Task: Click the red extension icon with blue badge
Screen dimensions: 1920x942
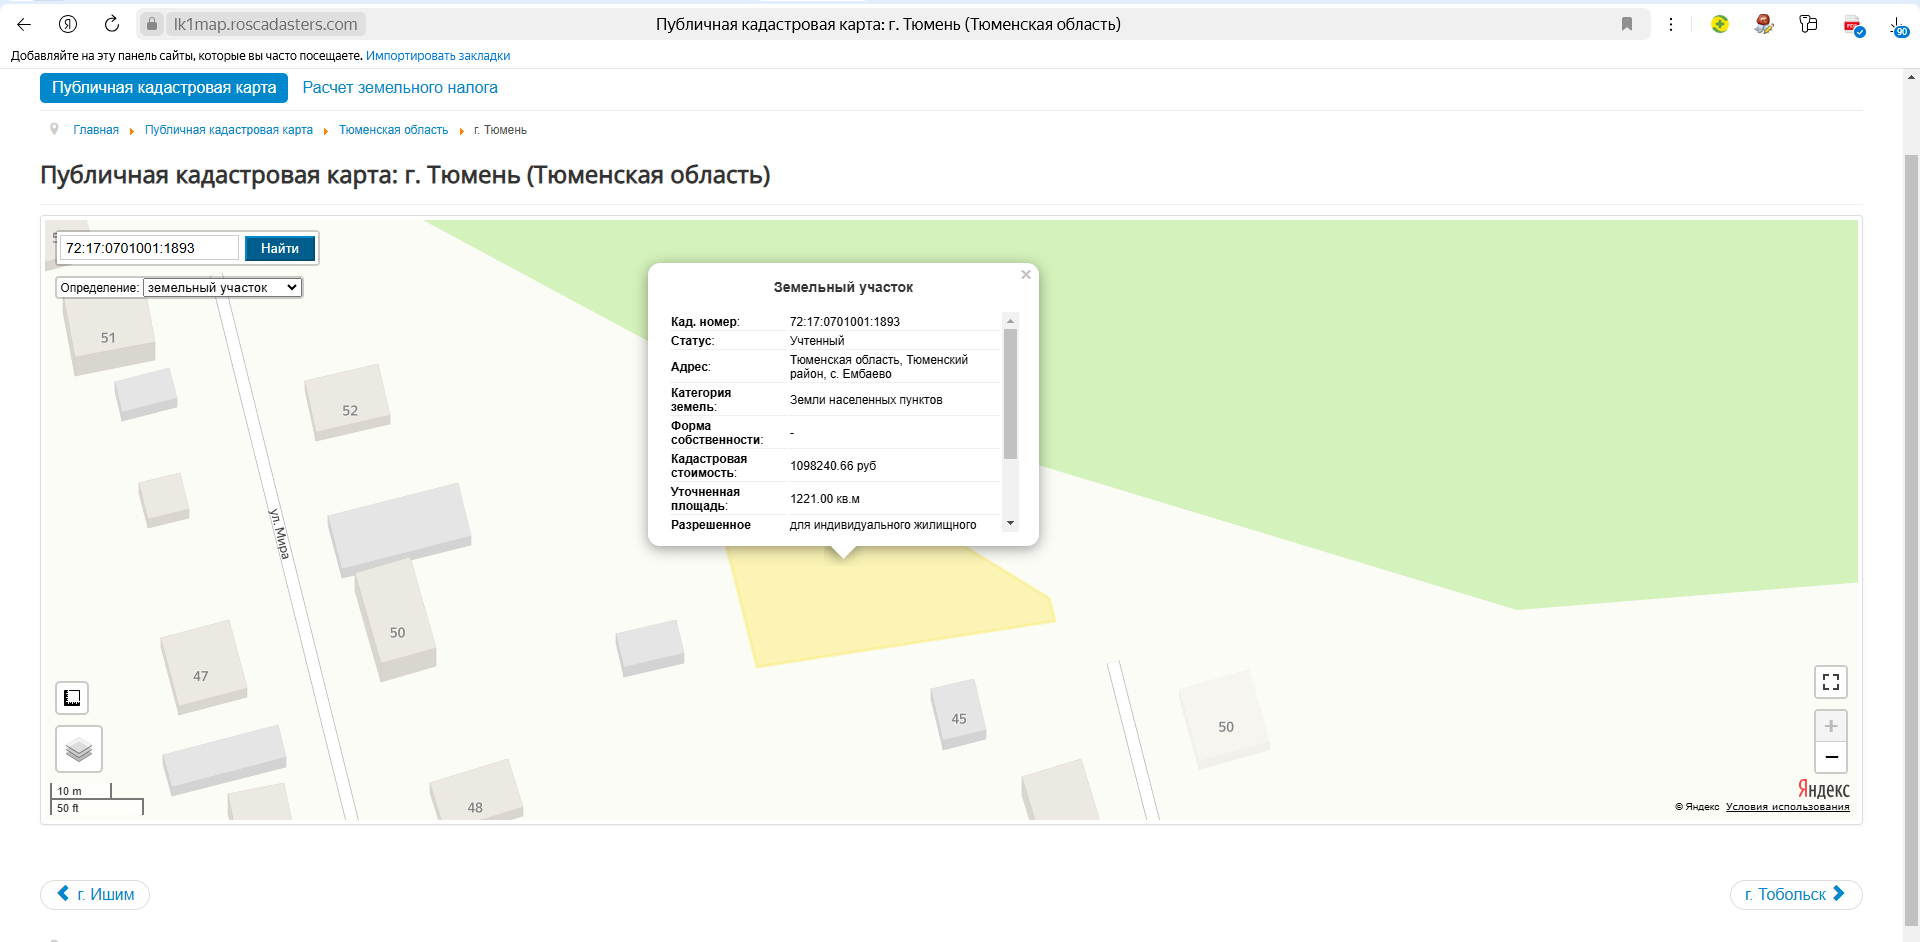Action: 1853,26
